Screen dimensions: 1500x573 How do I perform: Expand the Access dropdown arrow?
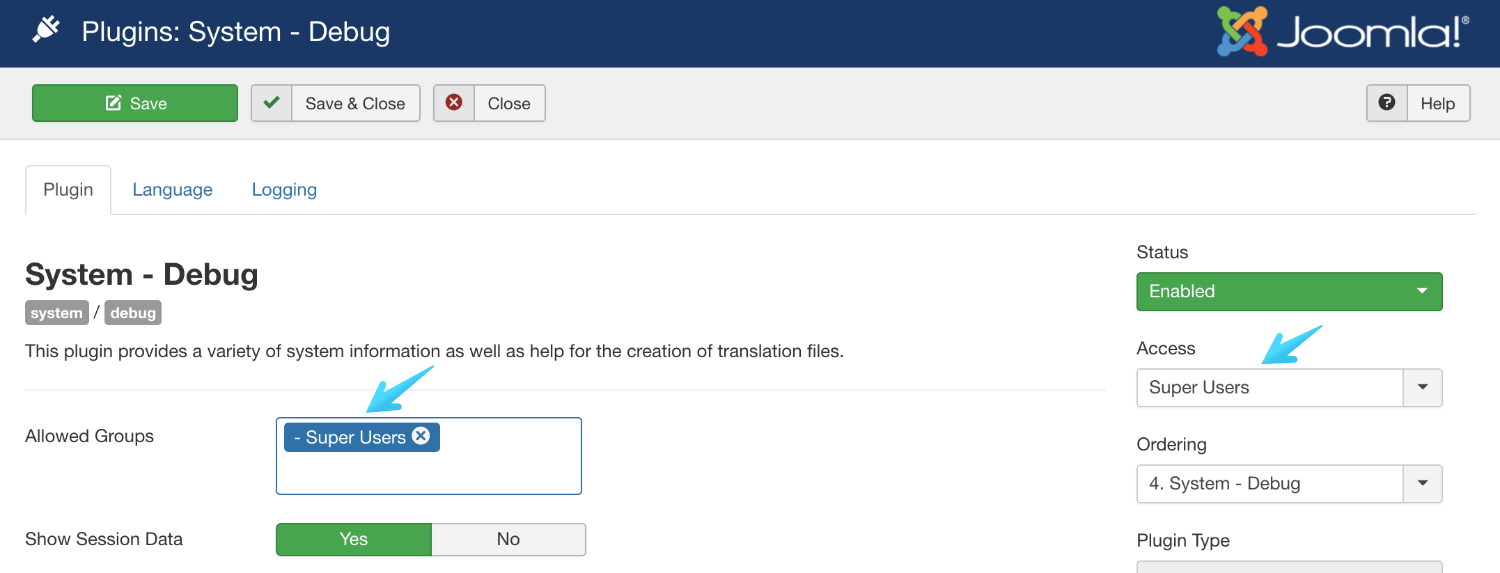pos(1423,388)
